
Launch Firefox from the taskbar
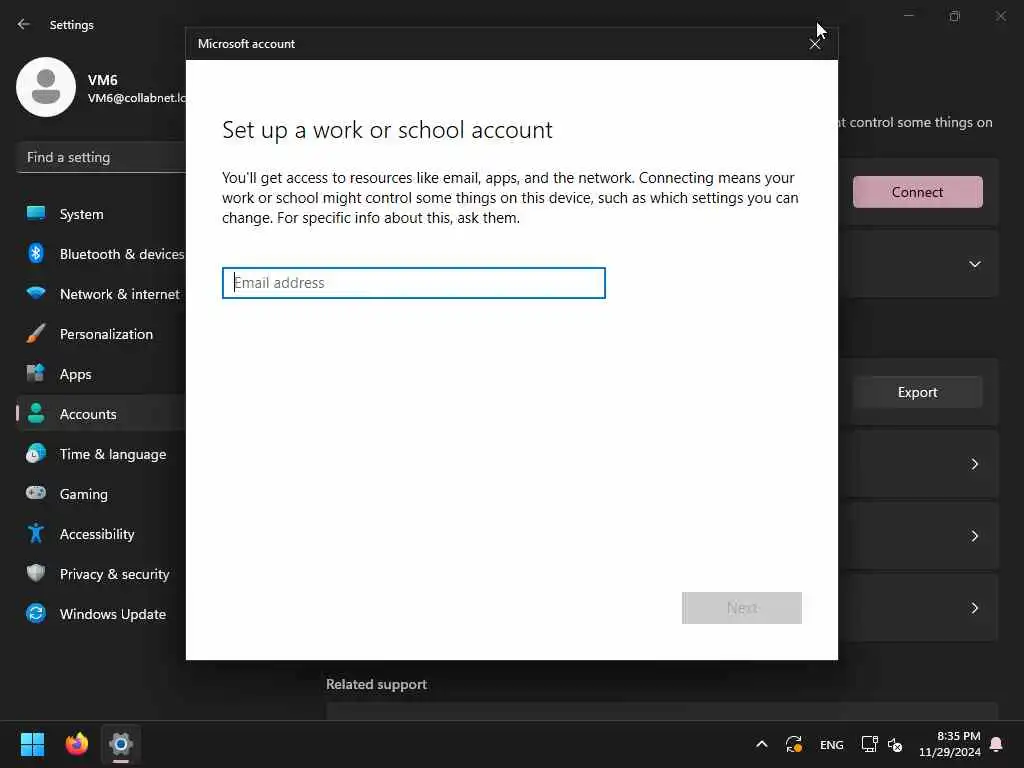[x=76, y=744]
